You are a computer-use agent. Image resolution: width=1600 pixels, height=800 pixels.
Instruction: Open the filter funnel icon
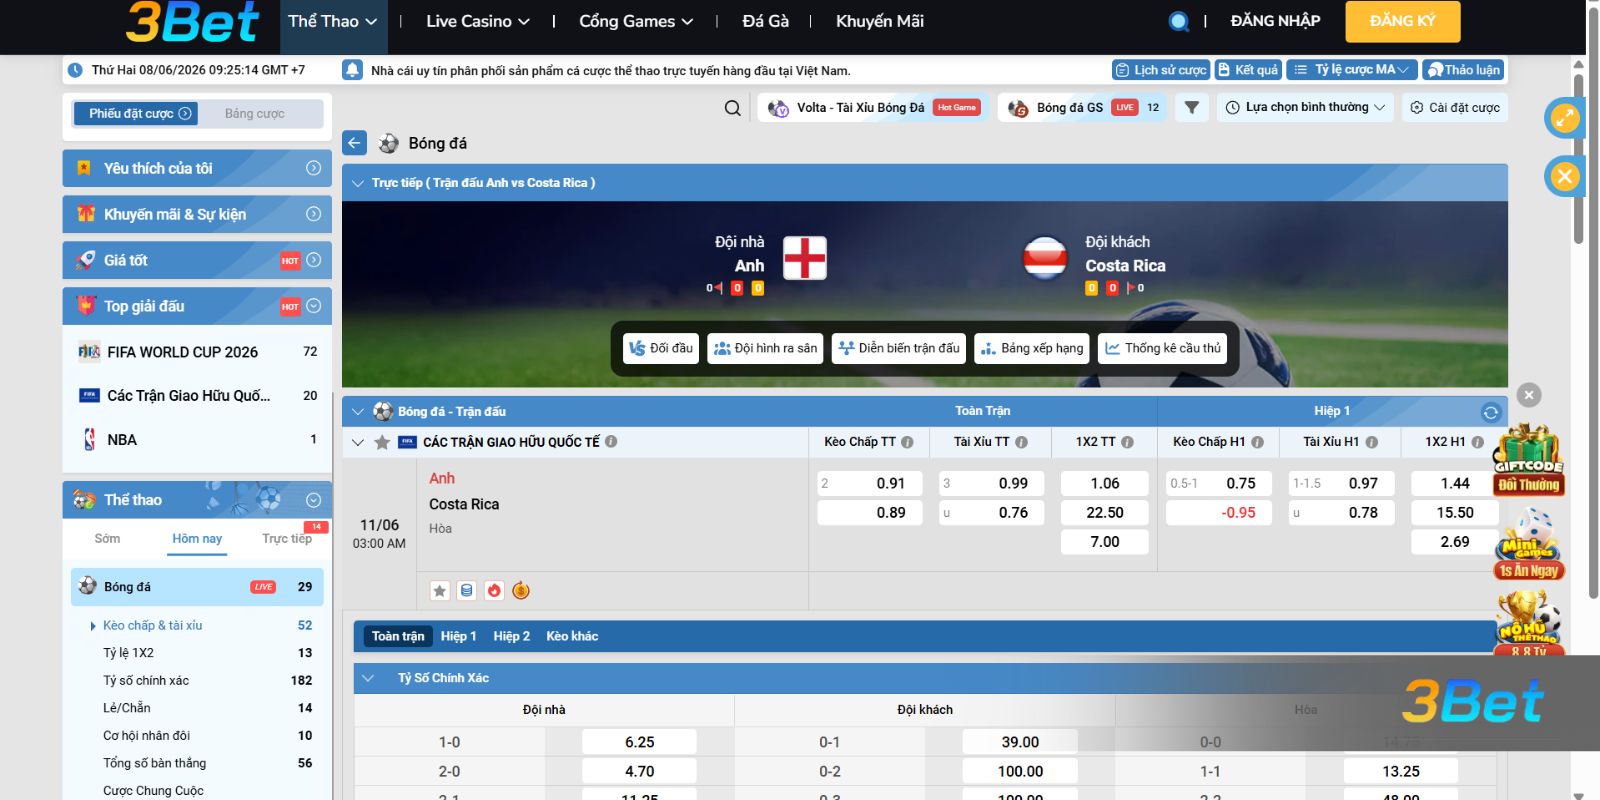(1191, 107)
